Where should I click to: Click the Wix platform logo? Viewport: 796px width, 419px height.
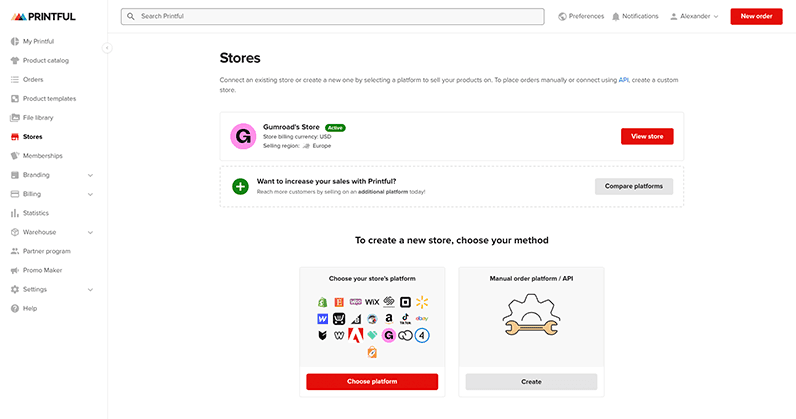(x=372, y=302)
